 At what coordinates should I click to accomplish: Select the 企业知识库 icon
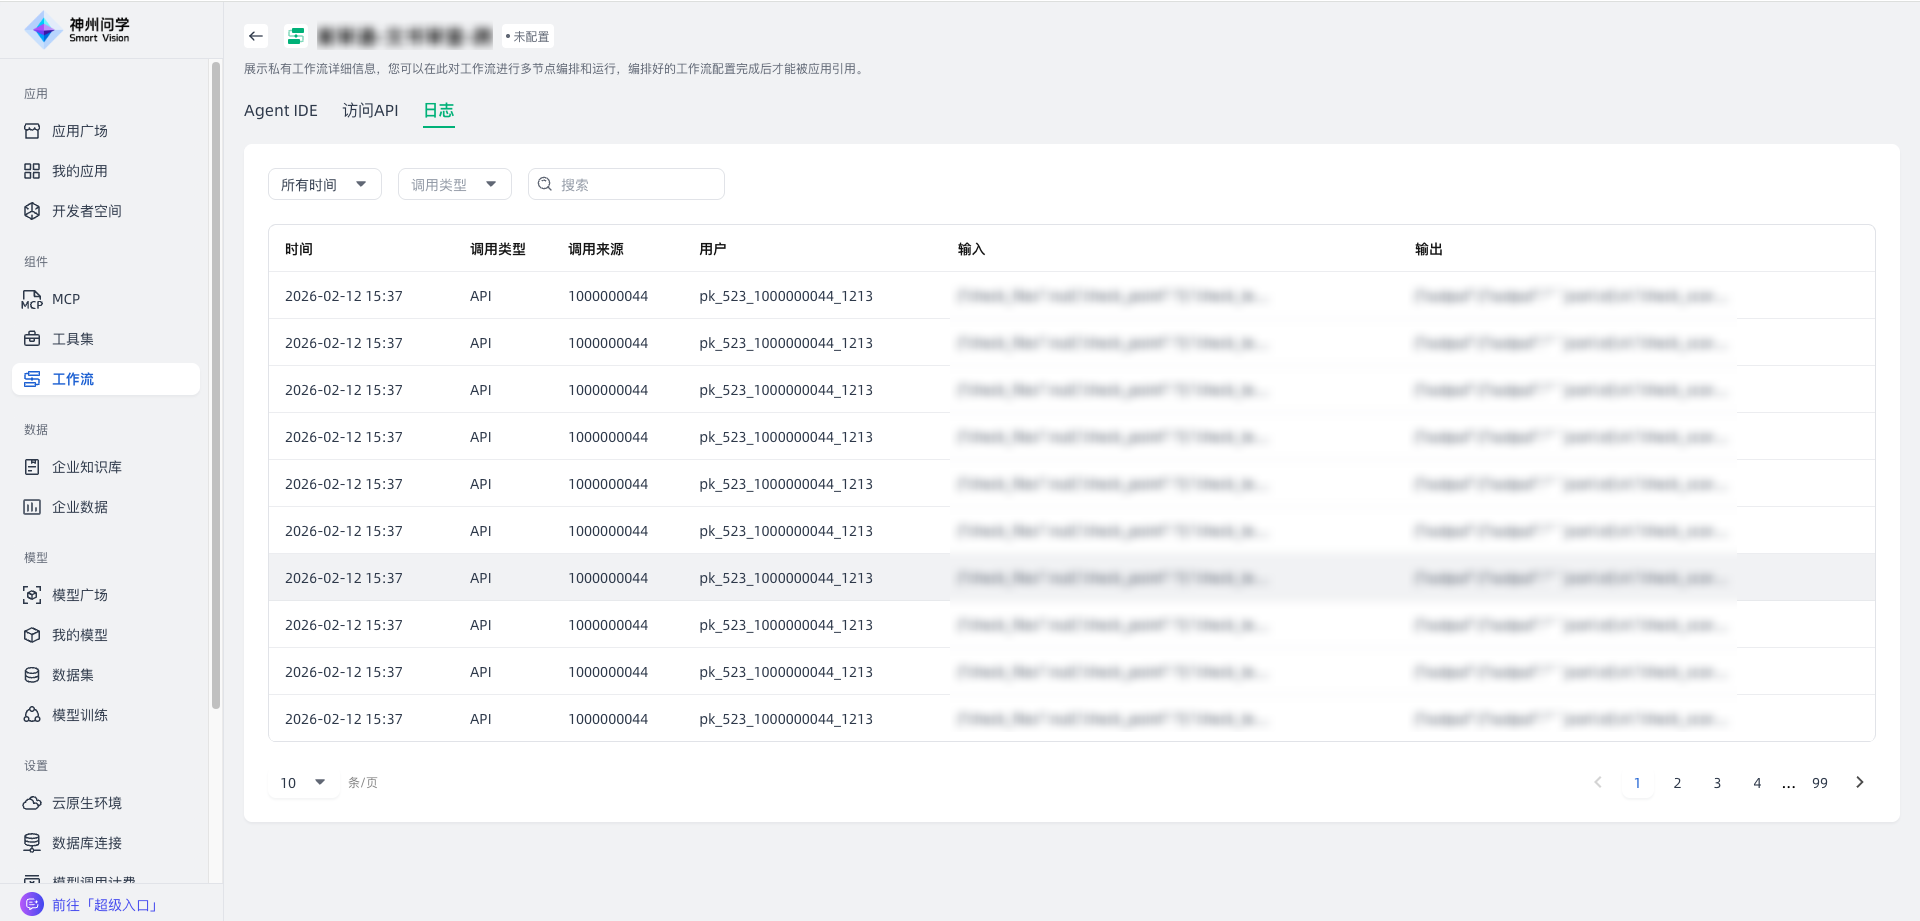32,467
